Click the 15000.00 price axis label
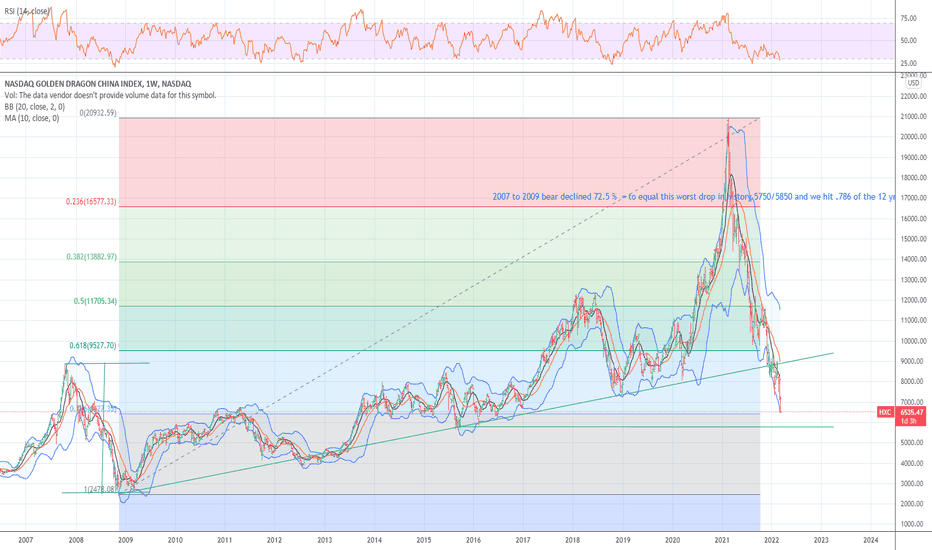The width and height of the screenshot is (932, 550). [x=914, y=239]
